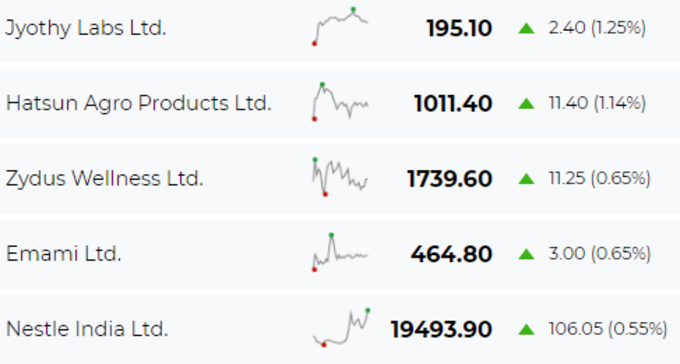This screenshot has width=680, height=364.
Task: View the Zydus Wellness sparkline chart
Action: tap(340, 177)
